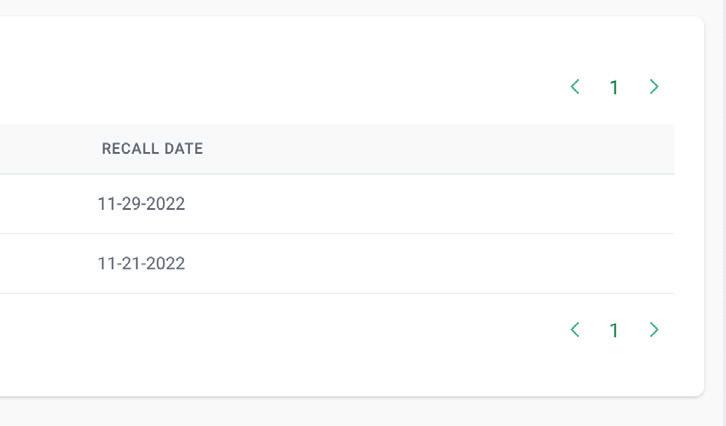Click the 11-21-2022 recall date cell
This screenshot has height=426, width=726.
[141, 263]
